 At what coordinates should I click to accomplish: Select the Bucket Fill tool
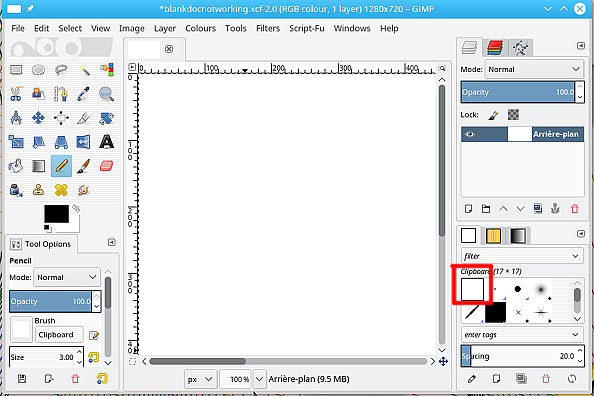click(x=16, y=166)
